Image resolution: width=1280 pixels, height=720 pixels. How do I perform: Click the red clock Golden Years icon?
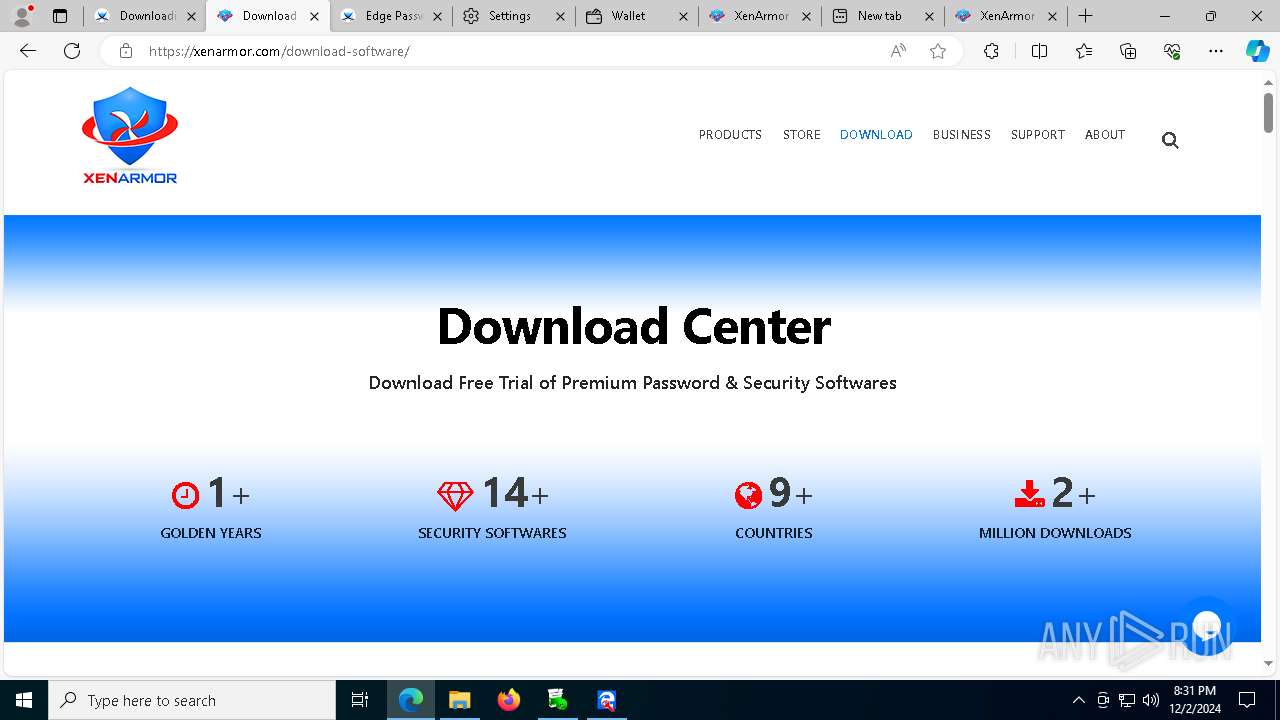(x=185, y=495)
